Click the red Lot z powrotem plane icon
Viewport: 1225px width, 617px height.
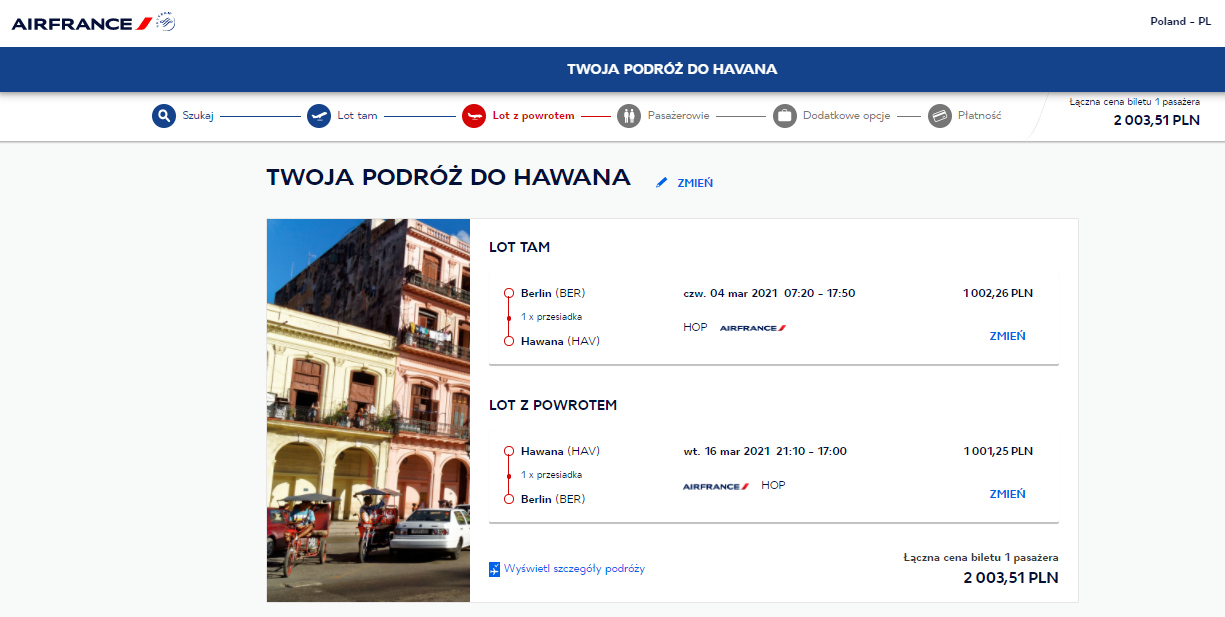tap(474, 116)
